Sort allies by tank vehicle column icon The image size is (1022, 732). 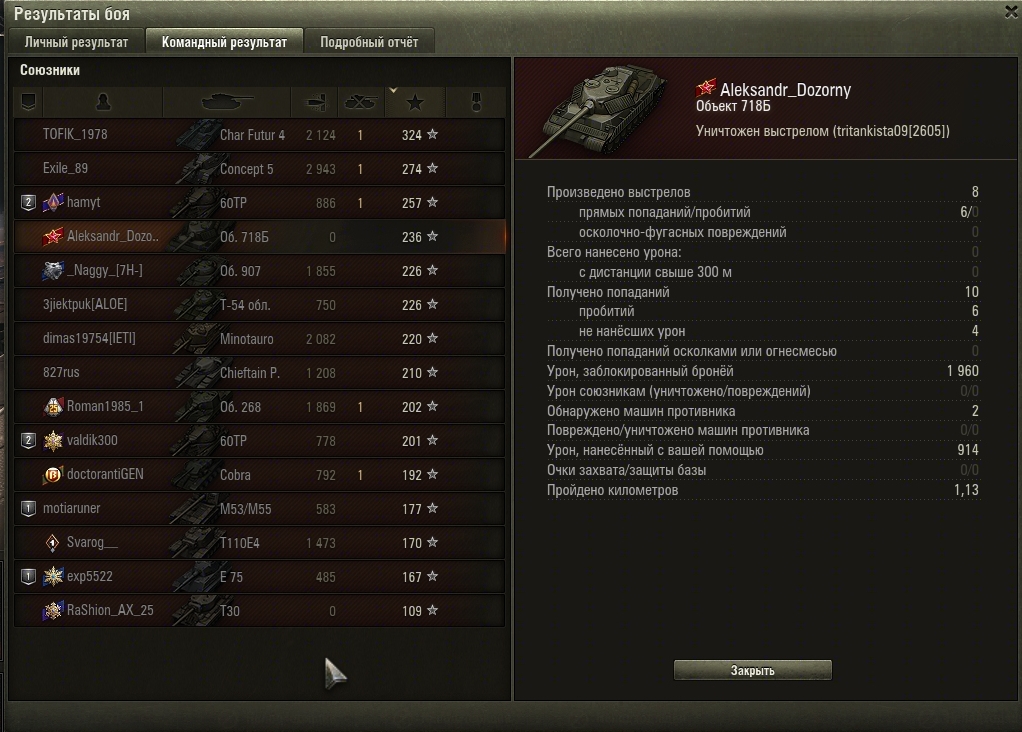(x=226, y=102)
